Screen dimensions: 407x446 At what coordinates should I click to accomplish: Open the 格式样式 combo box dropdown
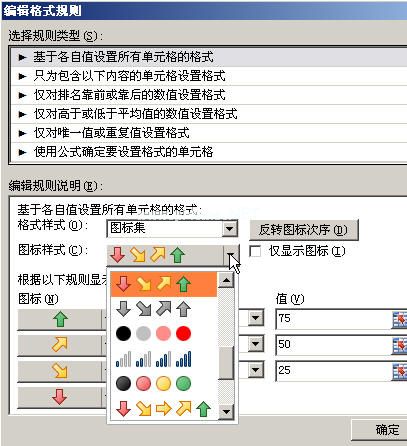[229, 229]
